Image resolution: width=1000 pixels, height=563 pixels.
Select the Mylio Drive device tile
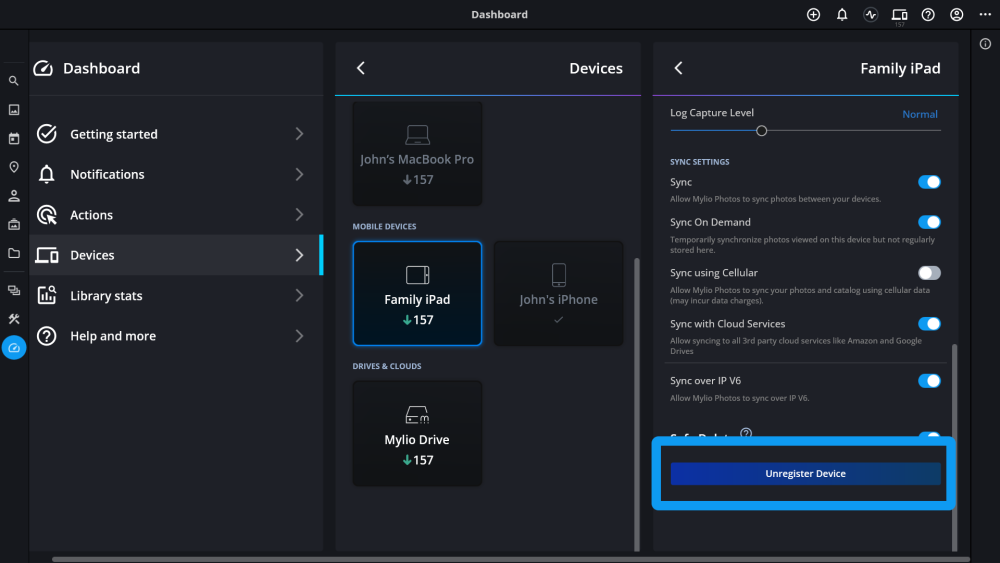[x=417, y=433]
